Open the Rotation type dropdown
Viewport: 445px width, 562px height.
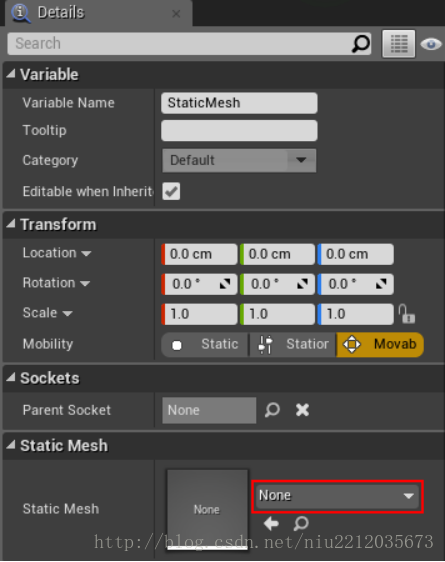pos(85,284)
